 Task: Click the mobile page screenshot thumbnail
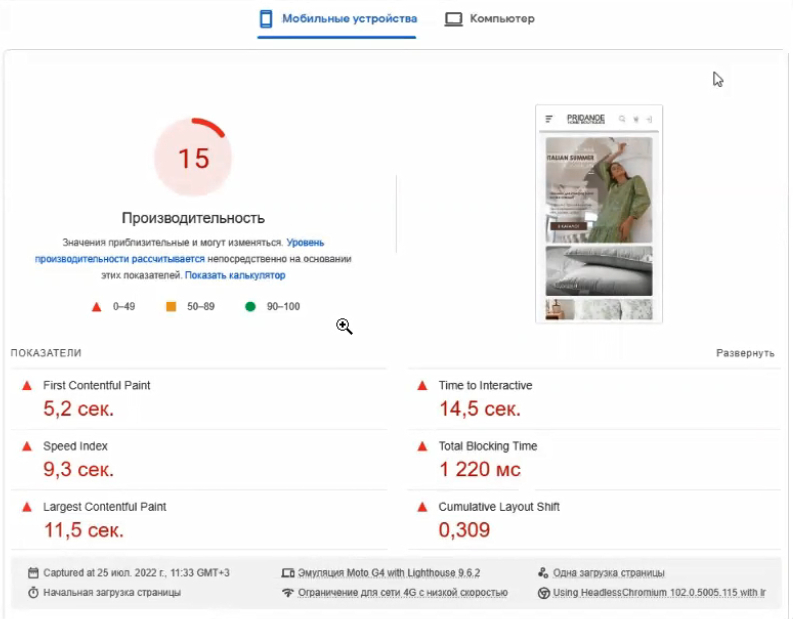(x=599, y=214)
